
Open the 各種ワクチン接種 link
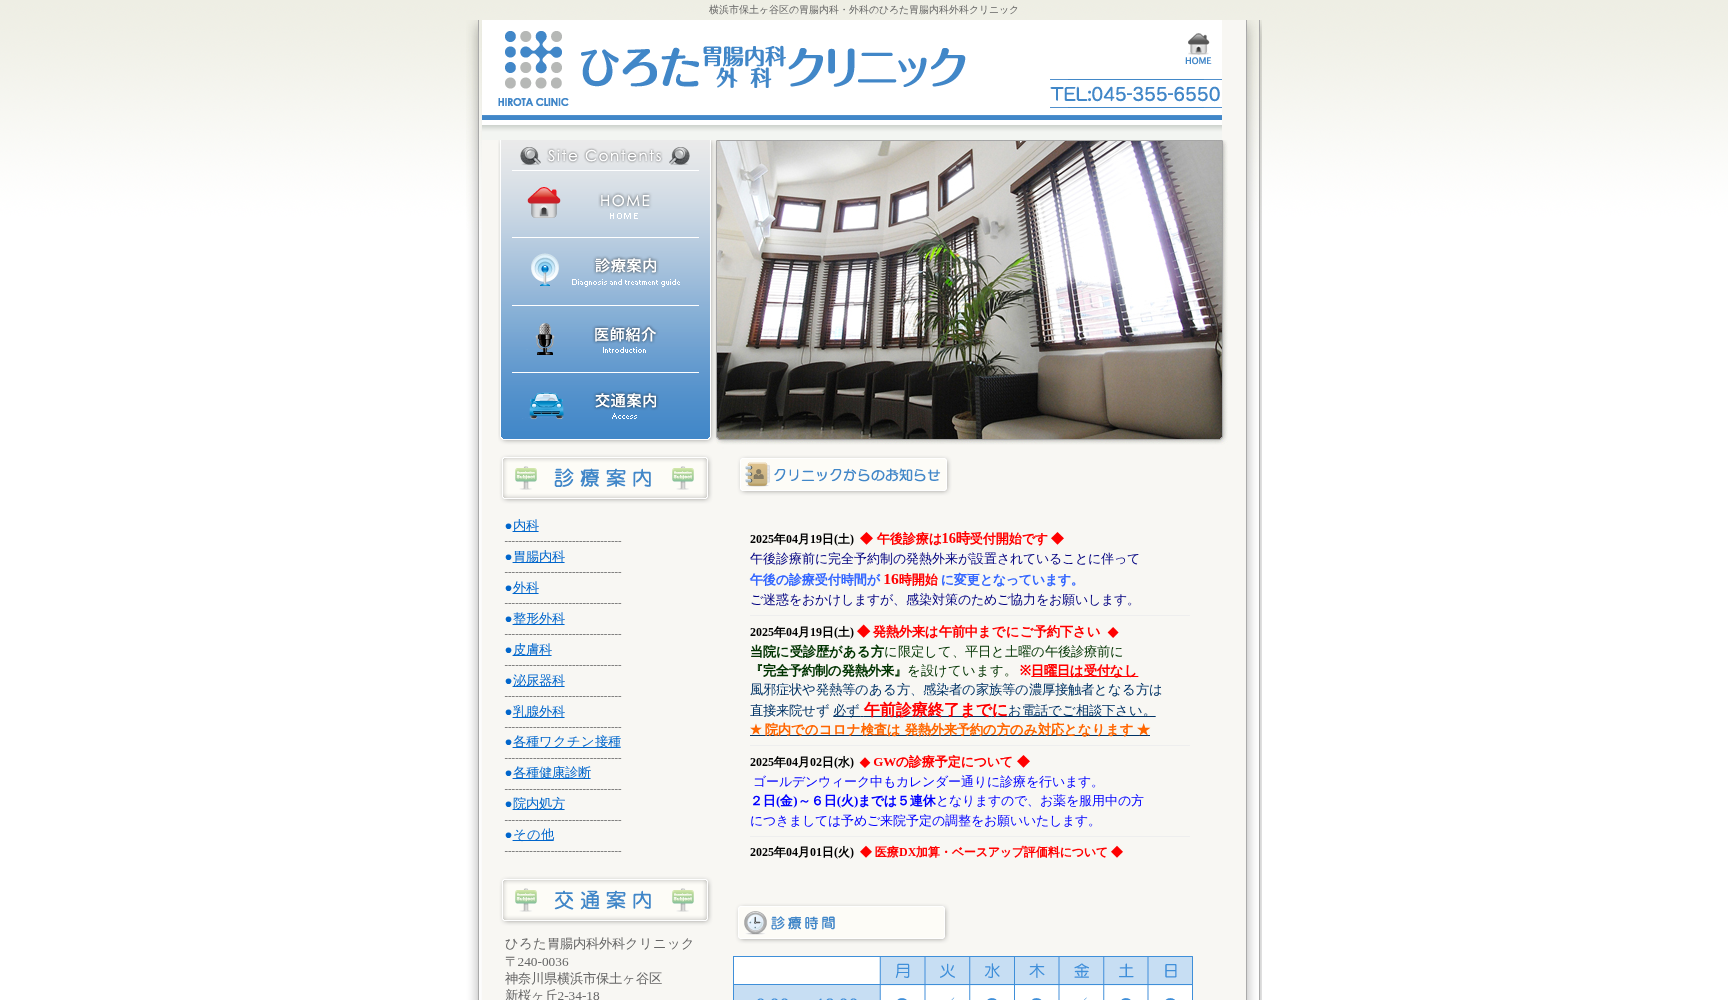(x=565, y=741)
